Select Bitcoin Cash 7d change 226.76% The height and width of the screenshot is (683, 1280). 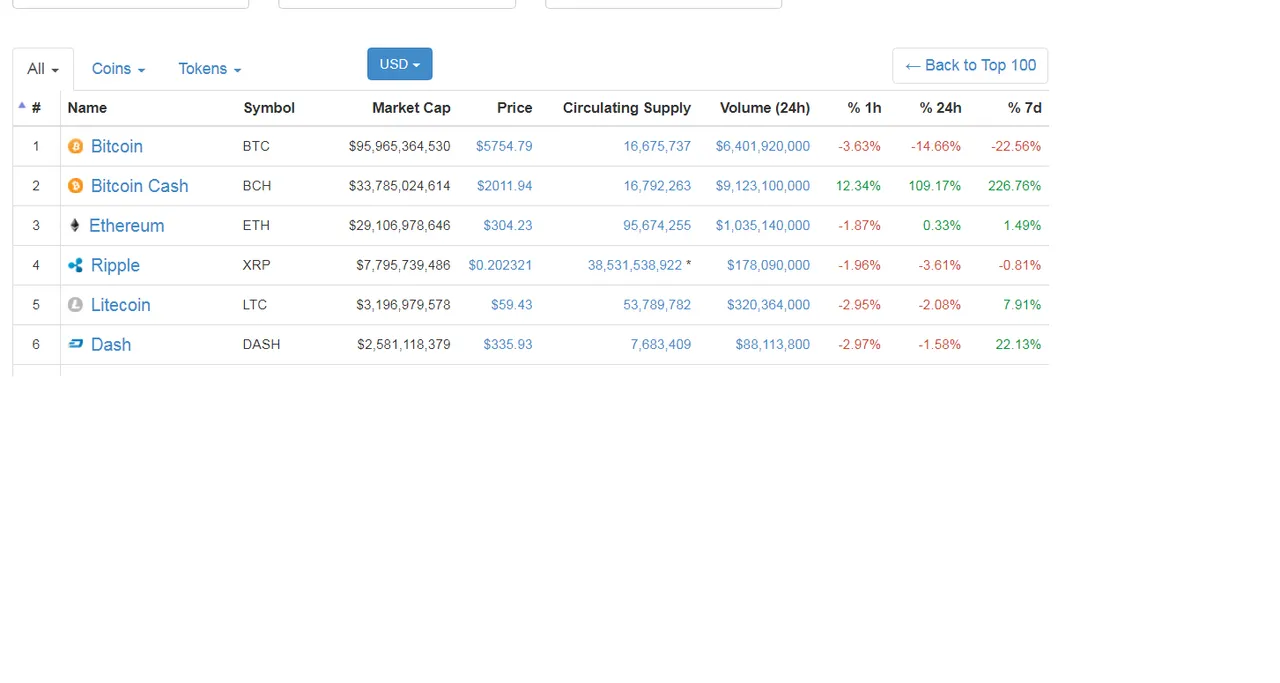(x=1014, y=186)
